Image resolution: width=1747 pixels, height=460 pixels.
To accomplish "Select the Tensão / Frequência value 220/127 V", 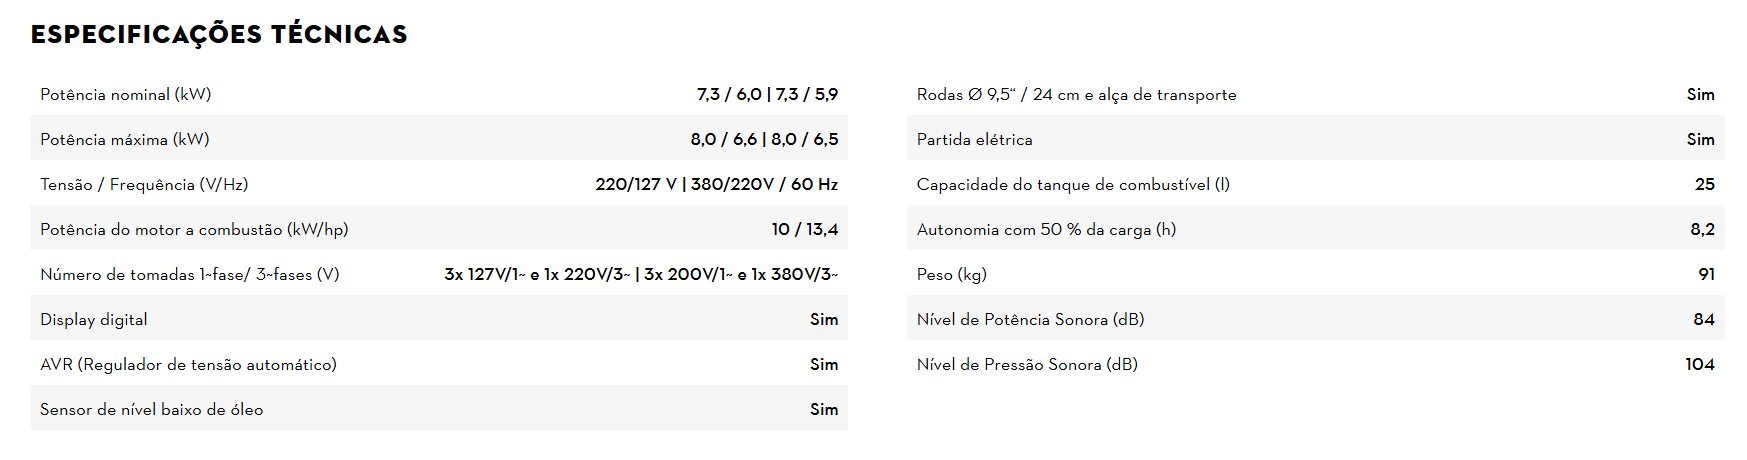I will point(635,185).
